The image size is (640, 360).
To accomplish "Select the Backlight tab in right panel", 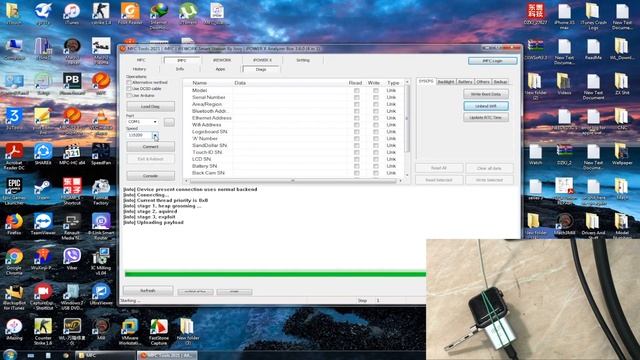I will click(x=446, y=82).
